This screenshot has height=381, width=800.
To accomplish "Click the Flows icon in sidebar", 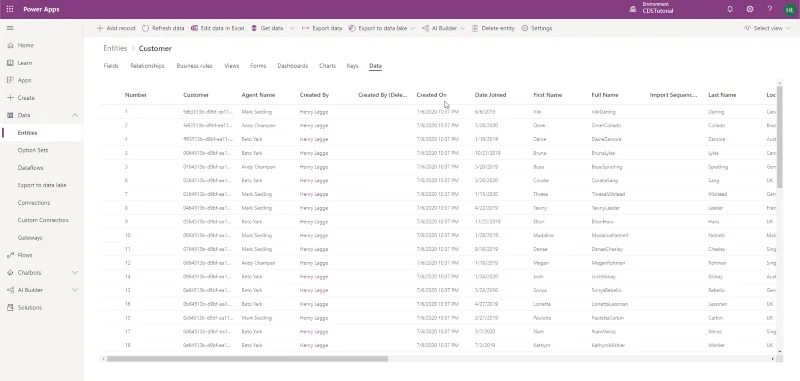I will 10,255.
